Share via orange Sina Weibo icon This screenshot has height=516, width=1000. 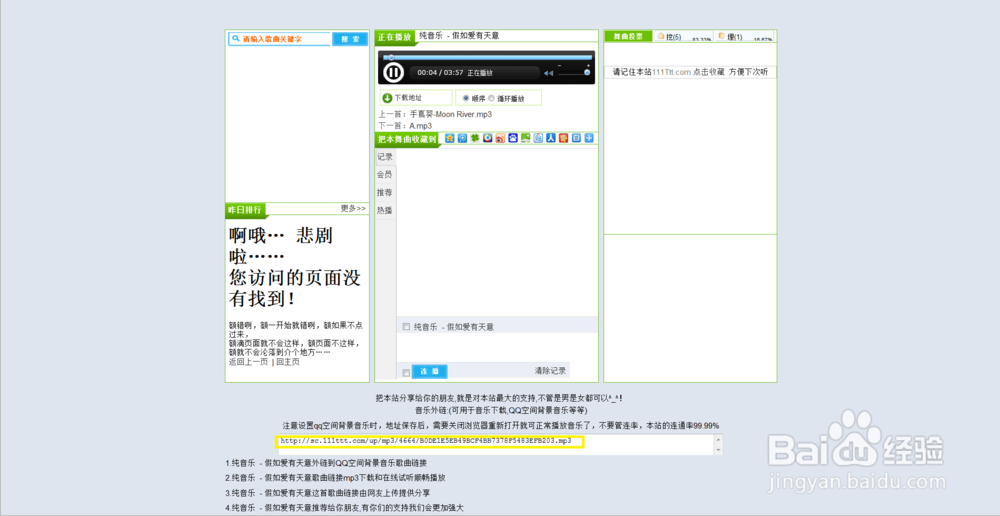tap(501, 138)
